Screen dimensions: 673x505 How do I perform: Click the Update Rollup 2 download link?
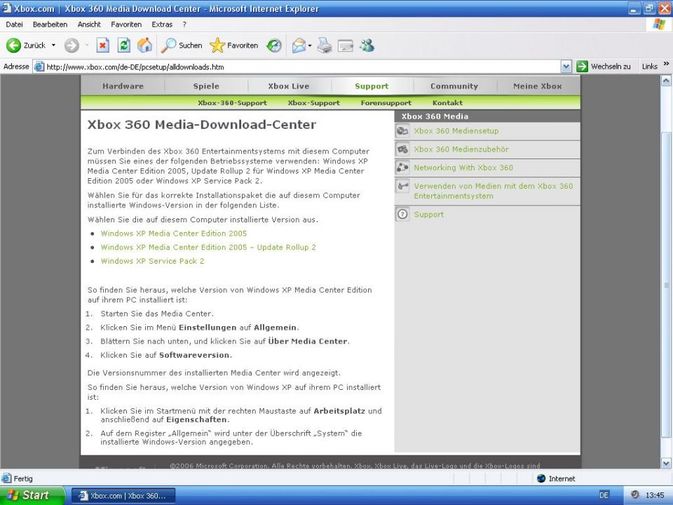208,247
